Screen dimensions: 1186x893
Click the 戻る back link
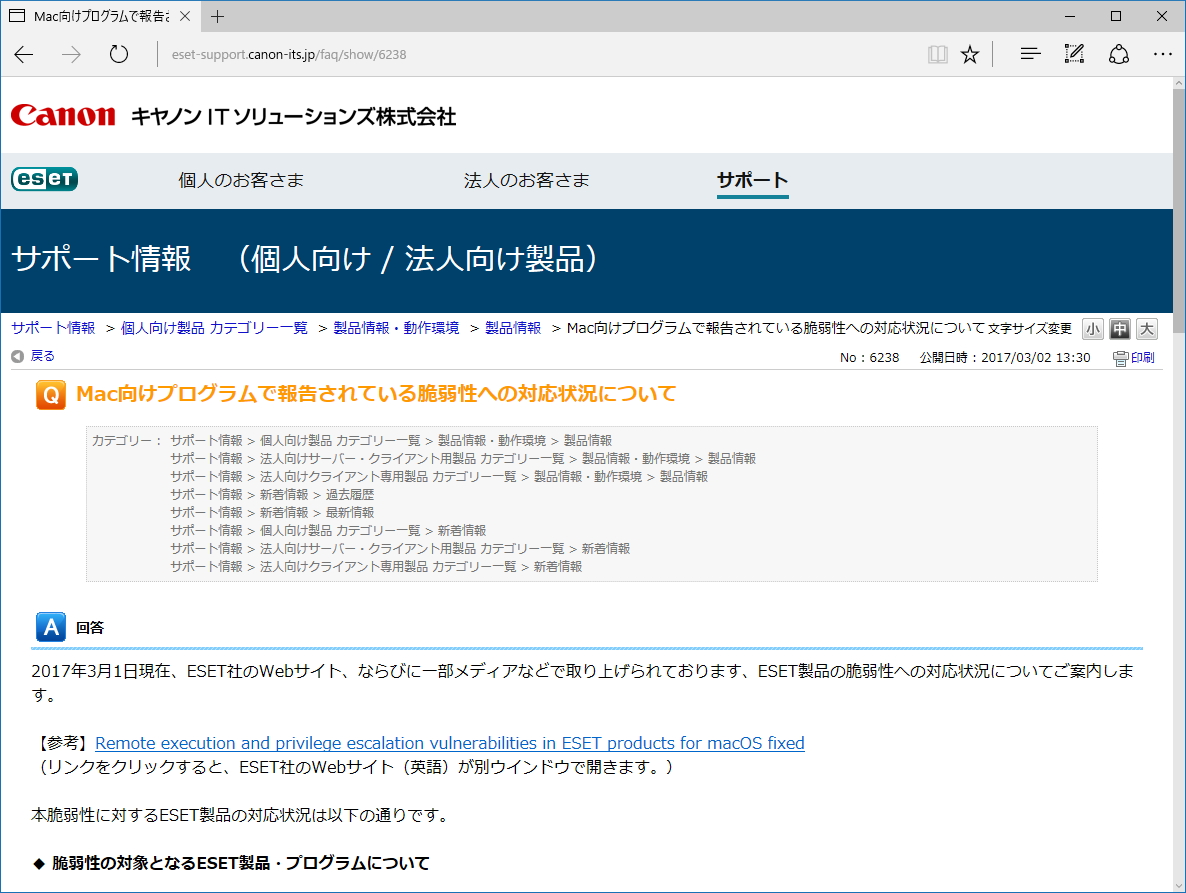coord(42,356)
